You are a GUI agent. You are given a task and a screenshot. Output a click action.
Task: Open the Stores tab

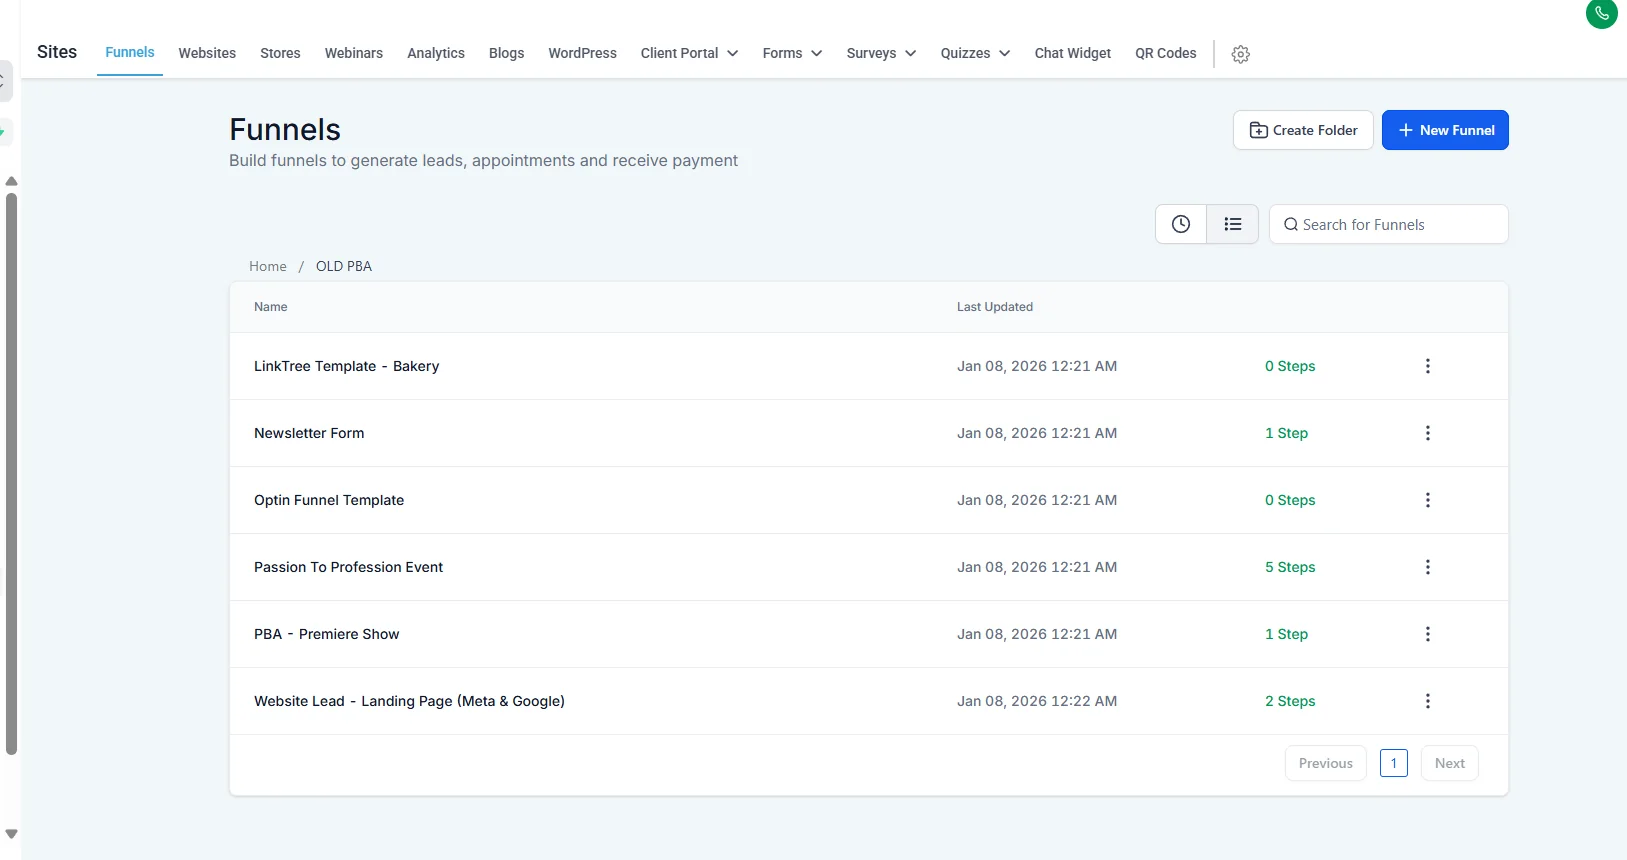(x=280, y=53)
